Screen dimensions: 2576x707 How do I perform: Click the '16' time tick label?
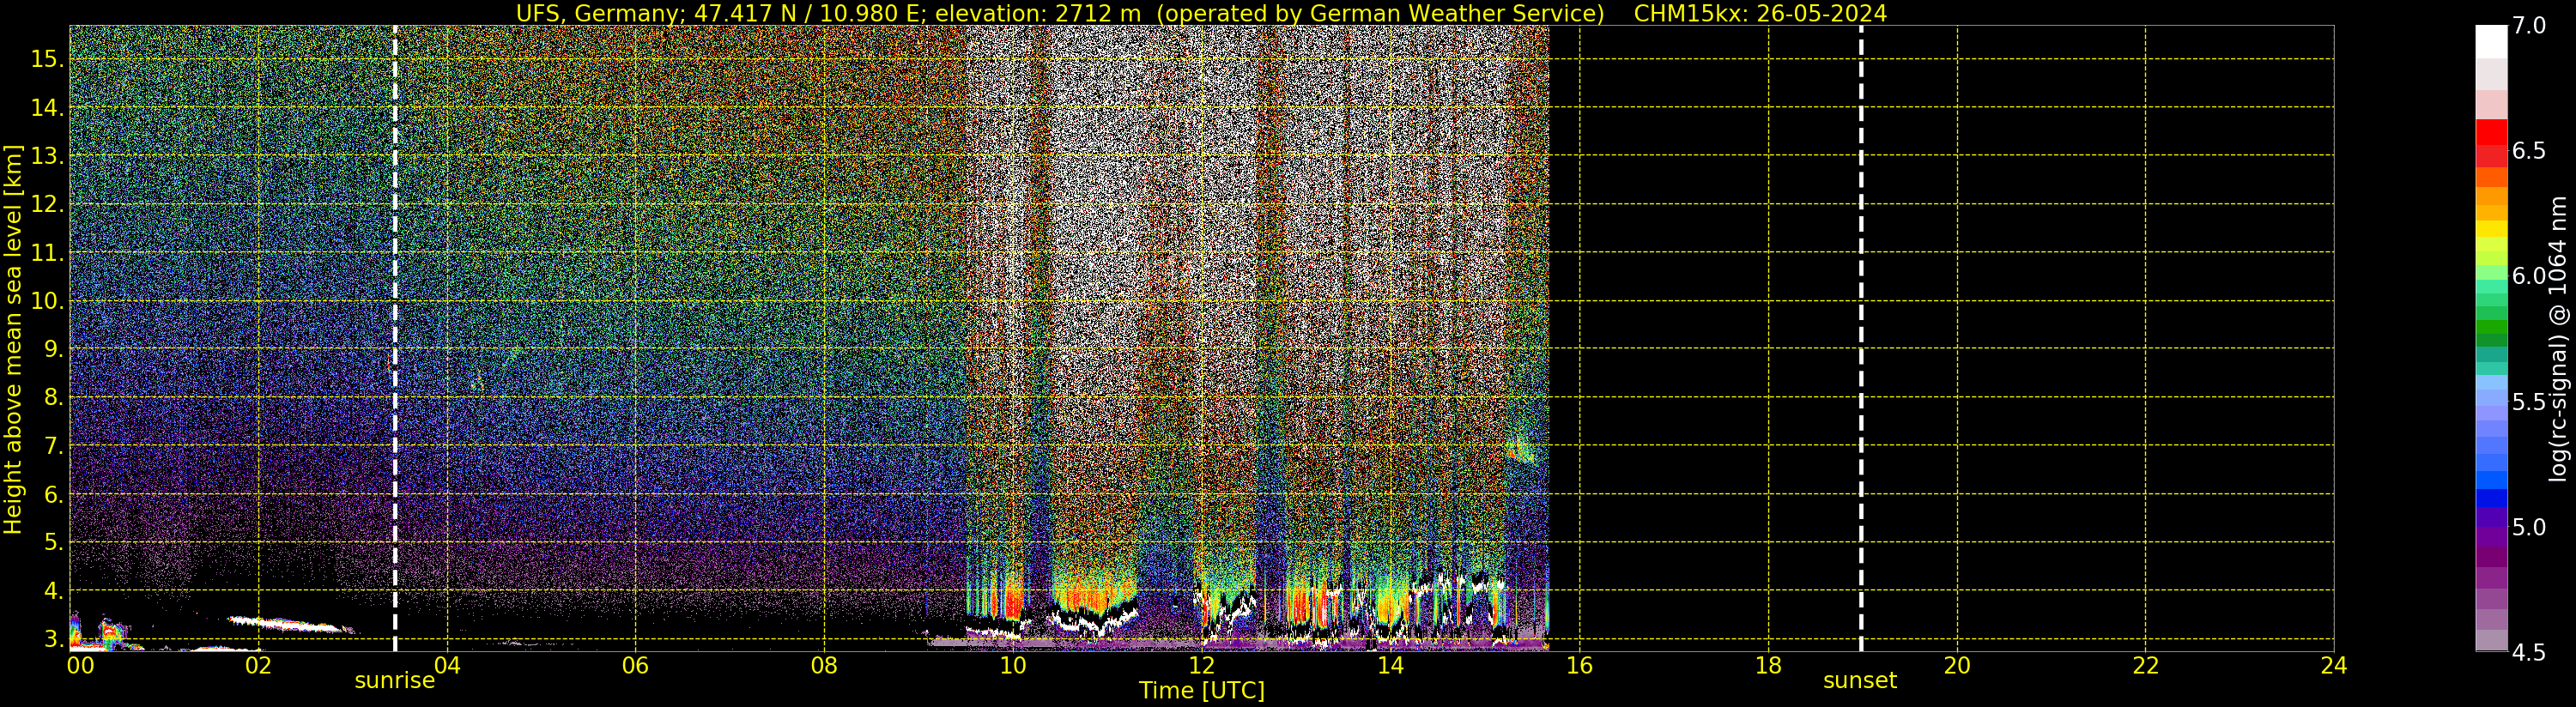coord(1579,666)
